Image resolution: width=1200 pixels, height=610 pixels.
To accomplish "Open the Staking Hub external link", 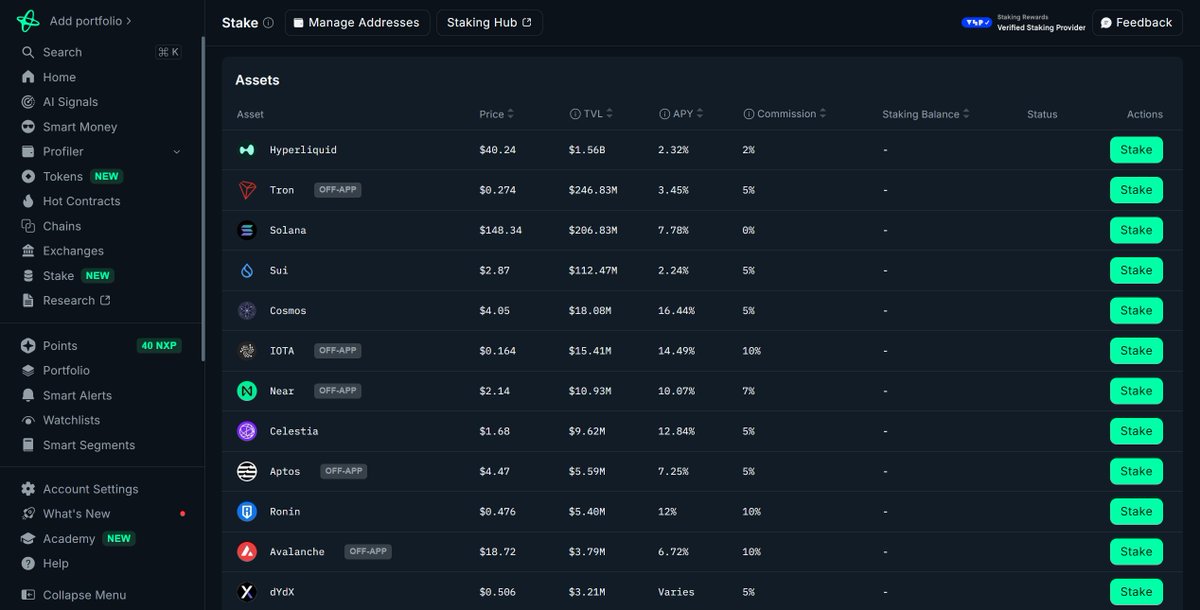I will click(490, 23).
